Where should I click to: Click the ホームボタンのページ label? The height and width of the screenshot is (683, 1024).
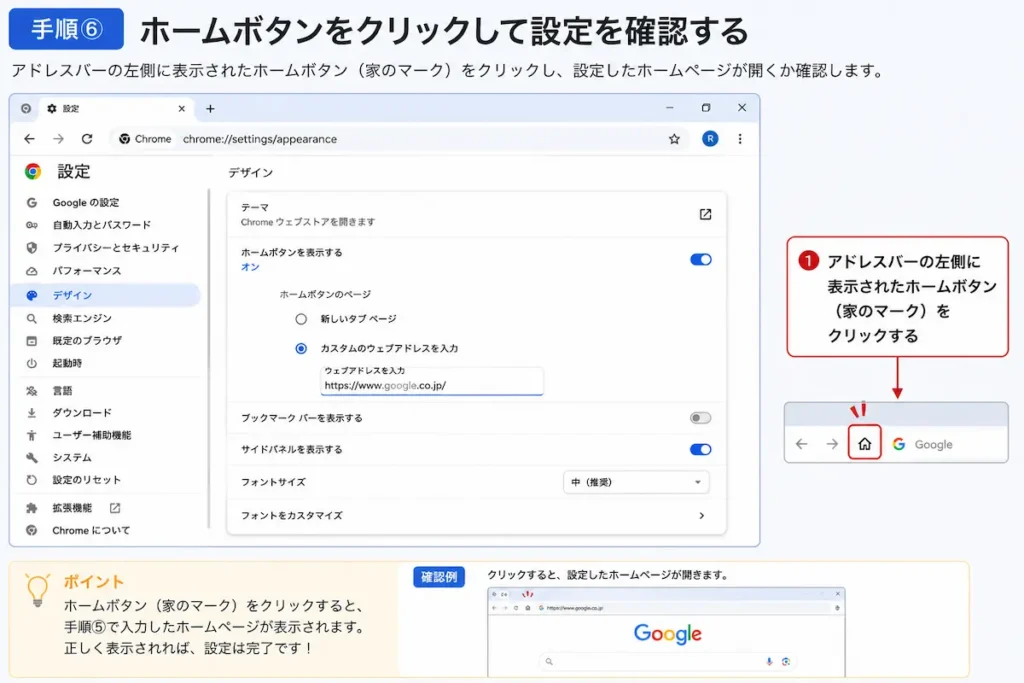coord(325,294)
